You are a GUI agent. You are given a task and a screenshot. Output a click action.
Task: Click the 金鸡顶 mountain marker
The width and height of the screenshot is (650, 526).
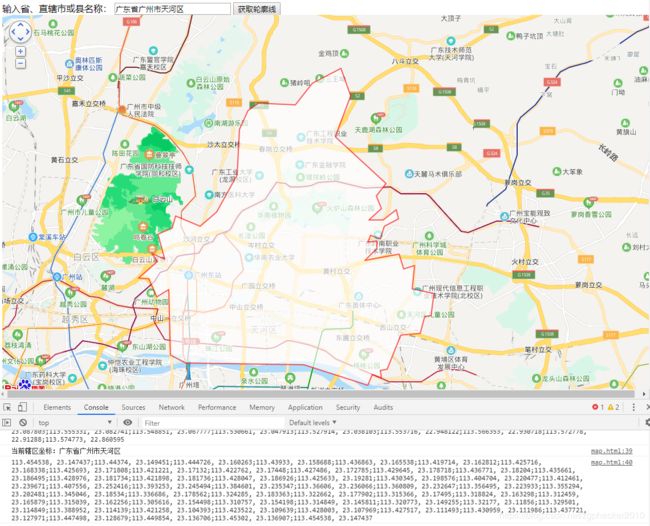click(344, 53)
